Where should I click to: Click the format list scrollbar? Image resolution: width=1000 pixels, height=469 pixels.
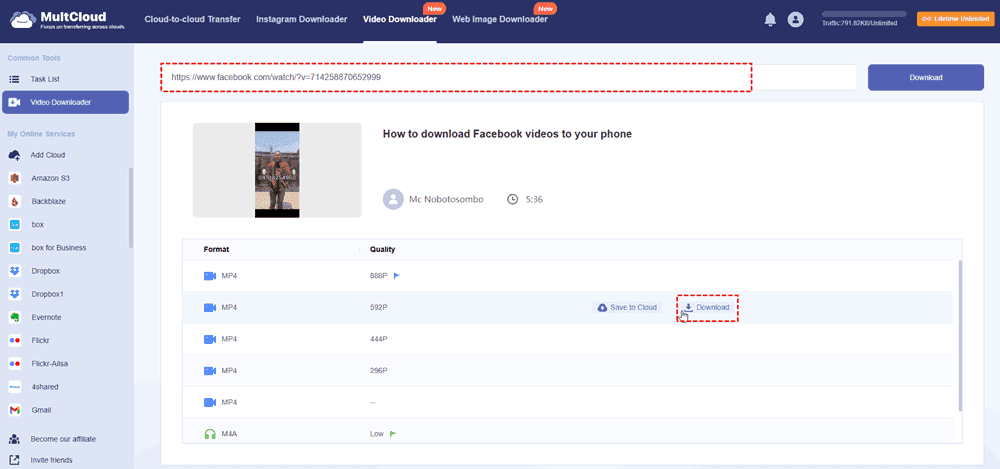pyautogui.click(x=960, y=335)
